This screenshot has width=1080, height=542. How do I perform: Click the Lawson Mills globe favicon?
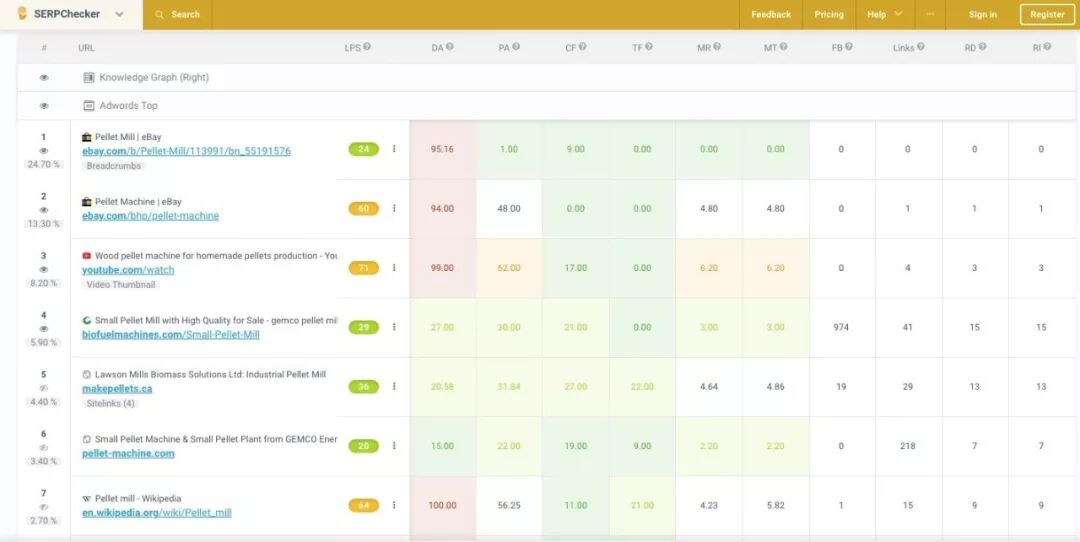coord(87,375)
